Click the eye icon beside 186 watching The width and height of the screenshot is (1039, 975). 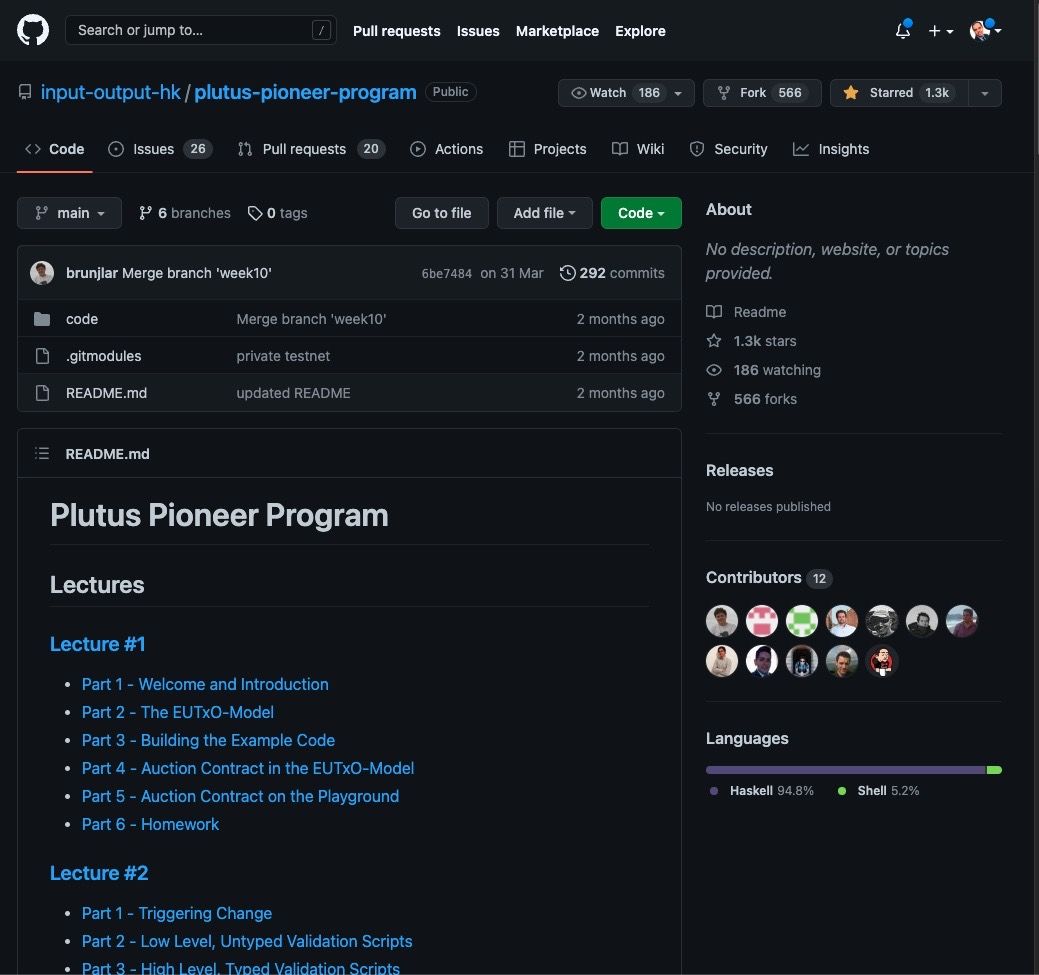click(714, 370)
